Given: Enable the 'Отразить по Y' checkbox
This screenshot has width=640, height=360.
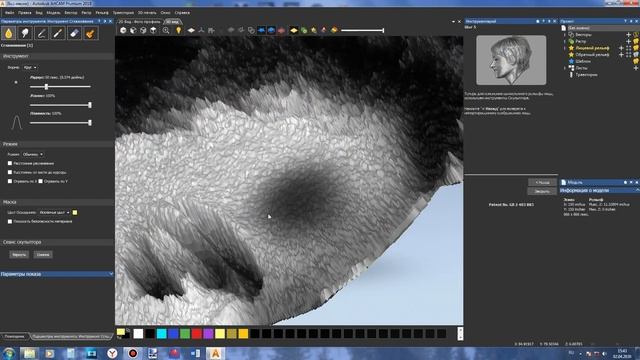Looking at the screenshot, I should pos(40,181).
